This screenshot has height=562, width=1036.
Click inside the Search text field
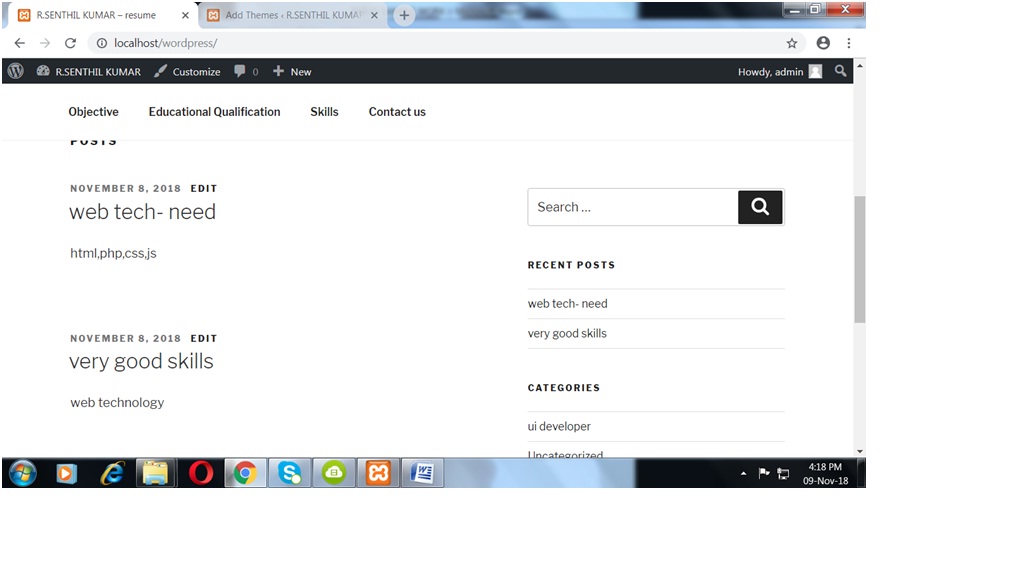pyautogui.click(x=632, y=207)
